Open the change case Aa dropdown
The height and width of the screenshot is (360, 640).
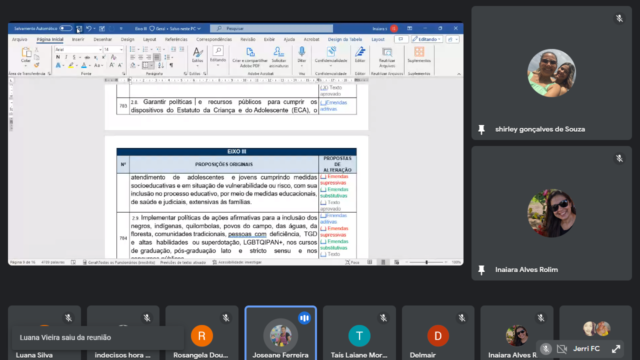[x=98, y=65]
